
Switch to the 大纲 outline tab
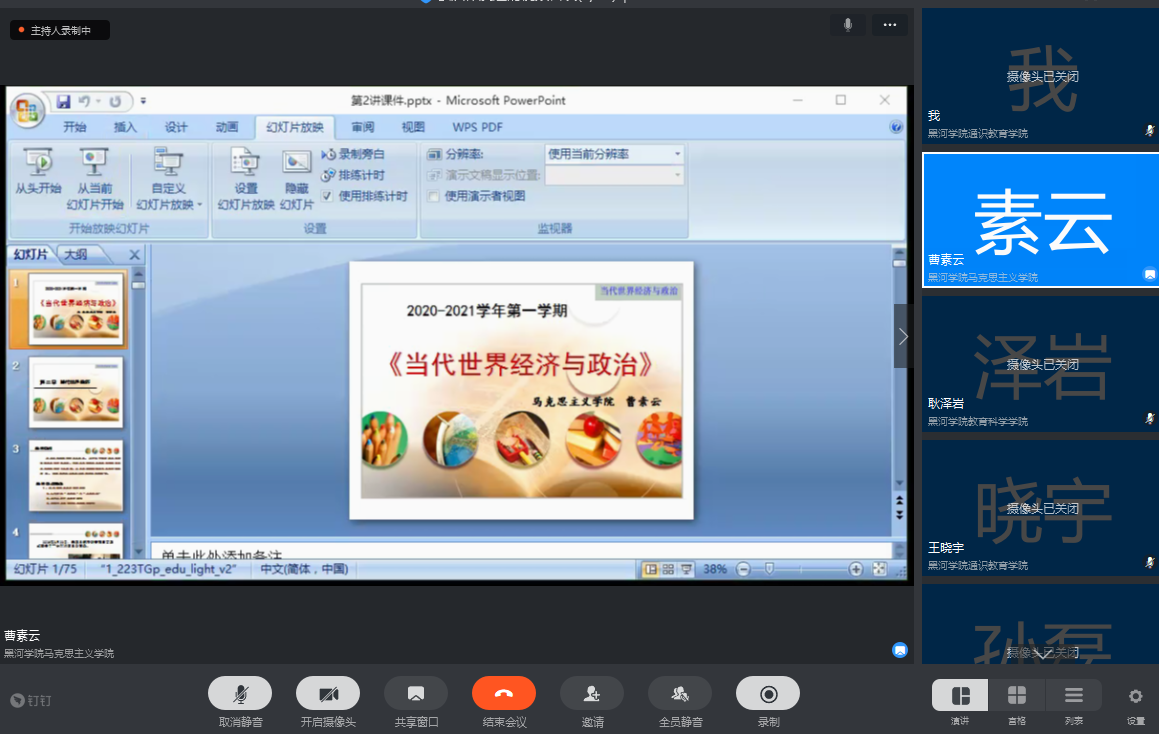pos(76,254)
